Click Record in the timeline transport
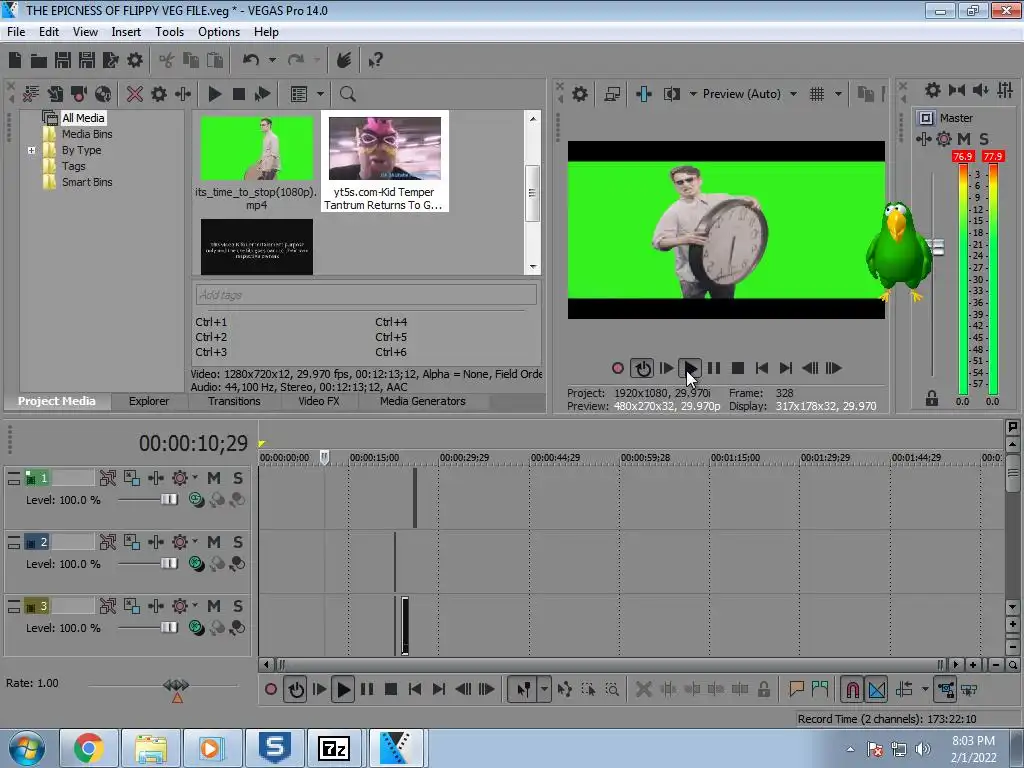This screenshot has height=768, width=1024. (270, 689)
